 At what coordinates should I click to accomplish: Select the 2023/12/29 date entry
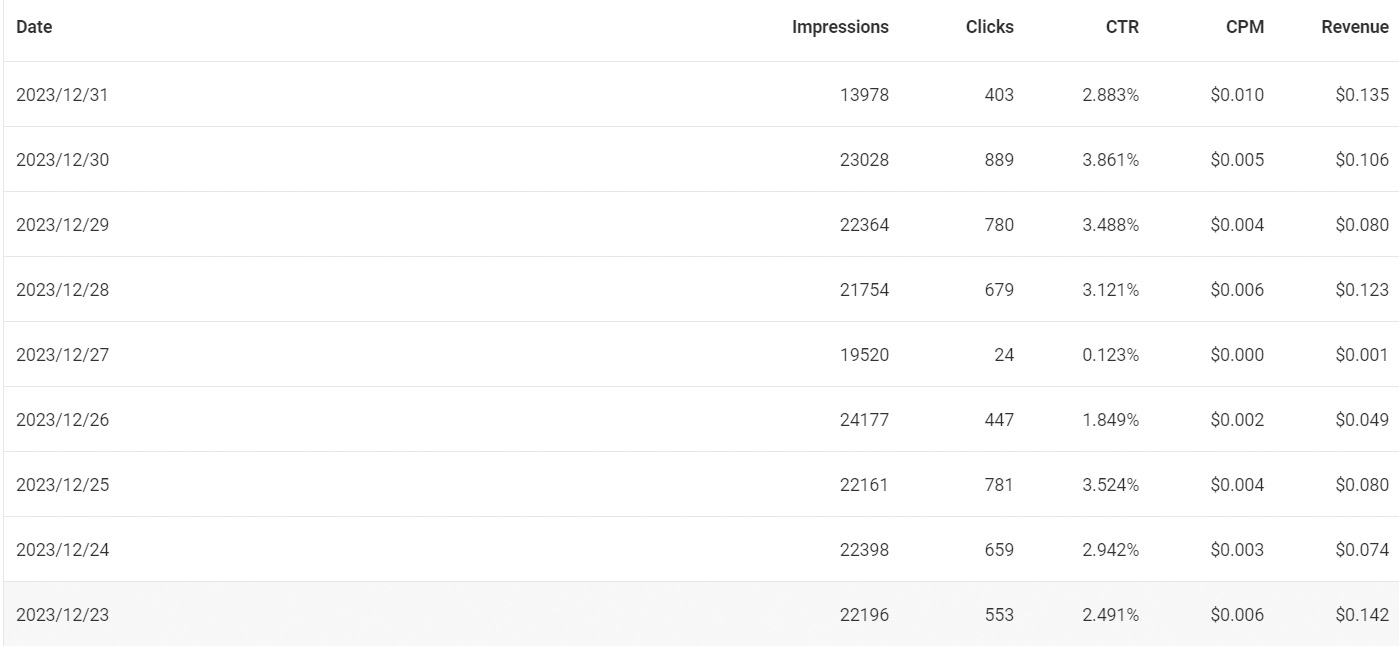point(62,225)
